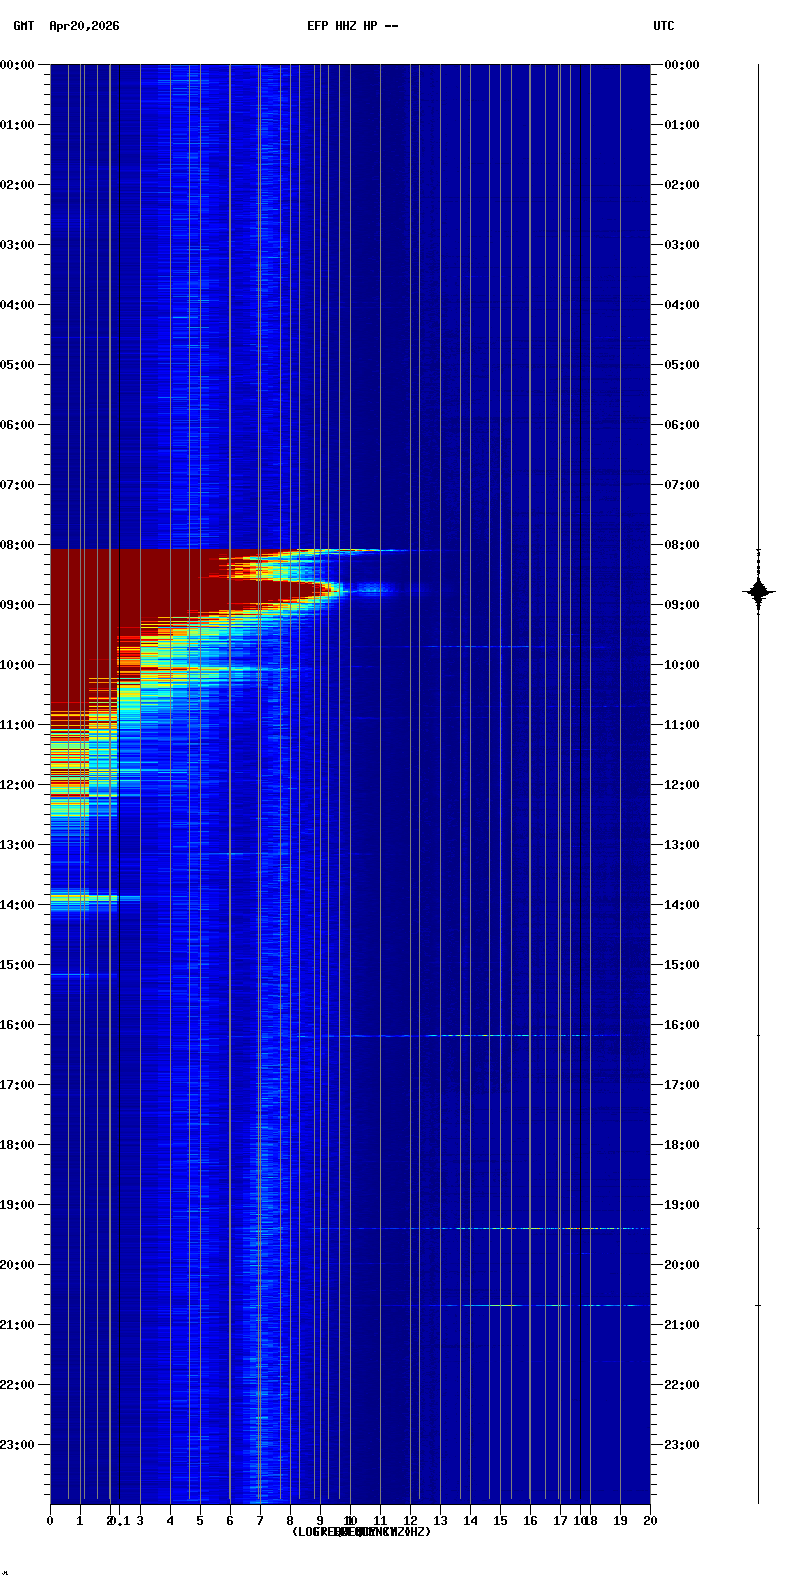The height and width of the screenshot is (1584, 802).
Task: Click the Apr20,2026 date text
Action: pyautogui.click(x=84, y=26)
